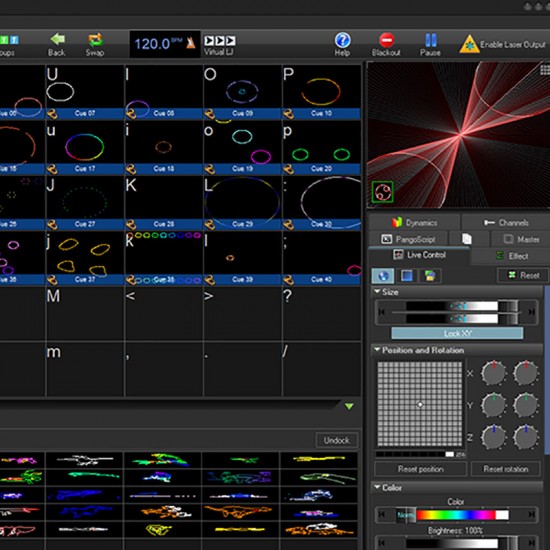Click the link icon on Cue 28
Viewport: 550px width, 550px height.
point(131,224)
